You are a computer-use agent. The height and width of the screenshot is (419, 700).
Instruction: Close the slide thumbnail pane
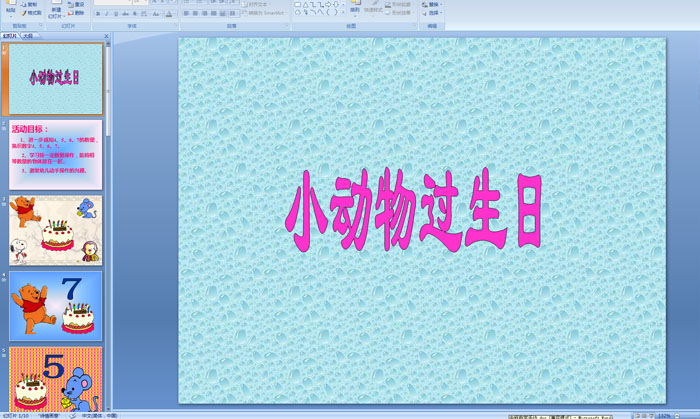click(x=106, y=35)
